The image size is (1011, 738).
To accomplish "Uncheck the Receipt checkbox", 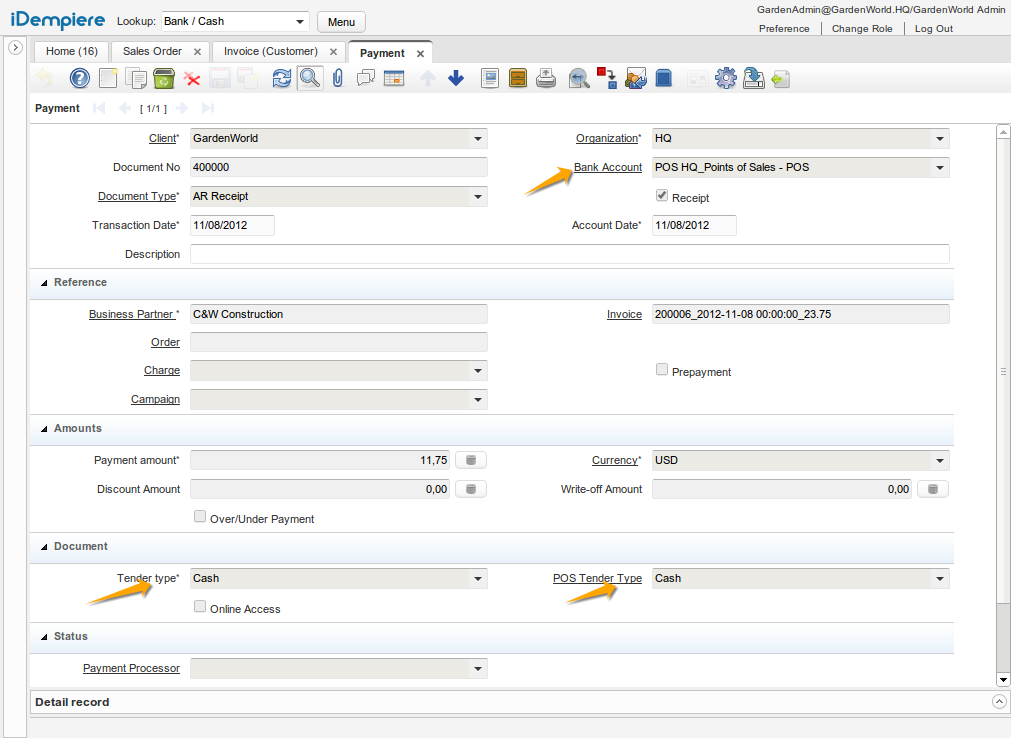I will click(661, 196).
